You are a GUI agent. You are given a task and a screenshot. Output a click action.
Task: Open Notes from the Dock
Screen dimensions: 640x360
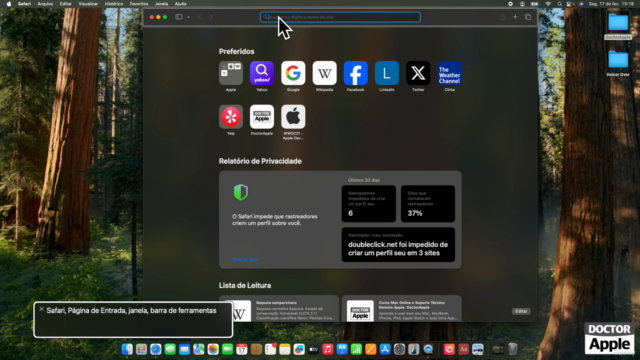284,349
